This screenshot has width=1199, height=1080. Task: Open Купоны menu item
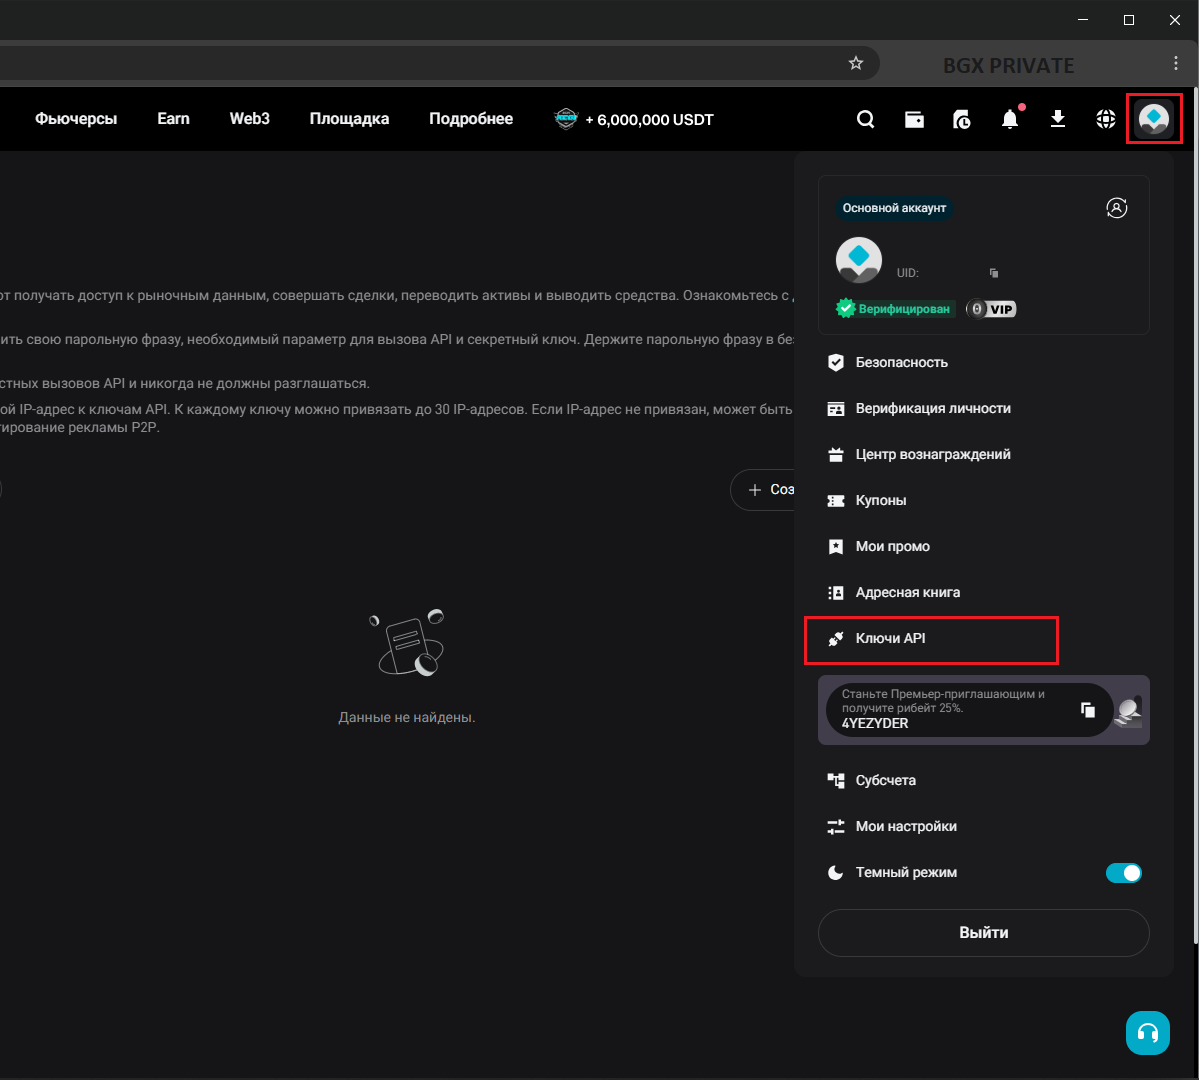(x=983, y=500)
